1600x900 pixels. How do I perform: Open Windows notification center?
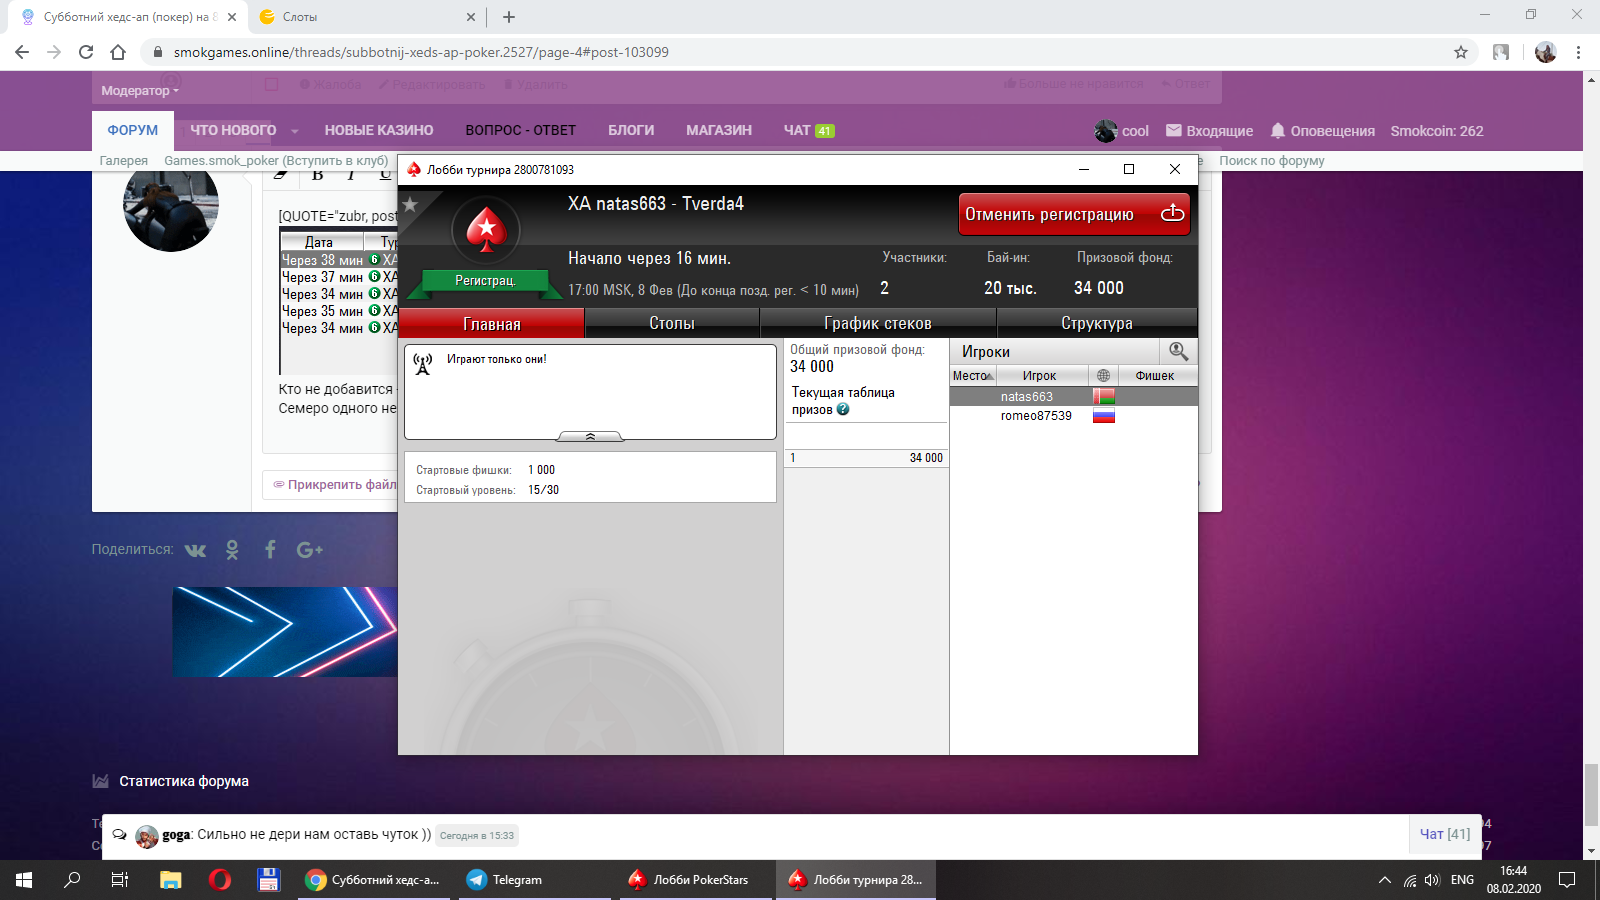[x=1568, y=880]
